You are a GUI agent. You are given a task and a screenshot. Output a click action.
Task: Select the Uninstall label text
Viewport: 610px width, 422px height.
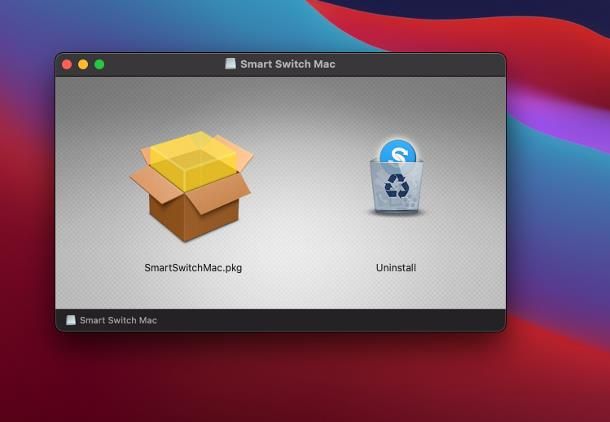click(396, 268)
